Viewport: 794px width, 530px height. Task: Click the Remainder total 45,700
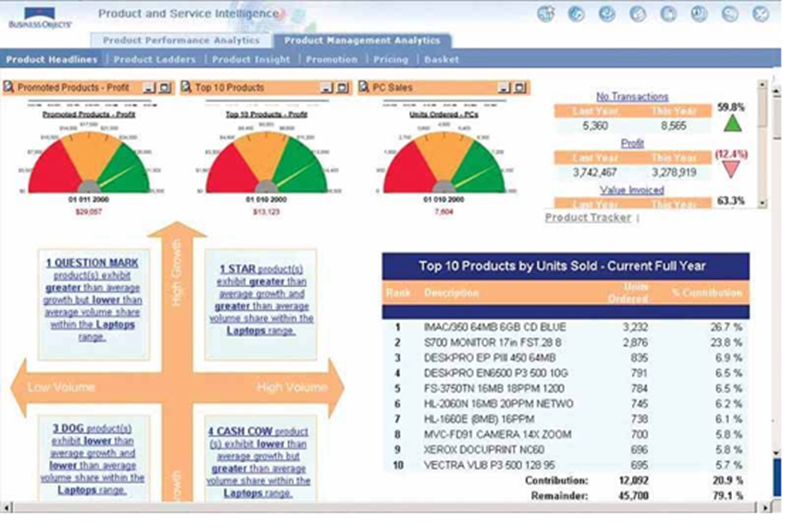(x=633, y=496)
